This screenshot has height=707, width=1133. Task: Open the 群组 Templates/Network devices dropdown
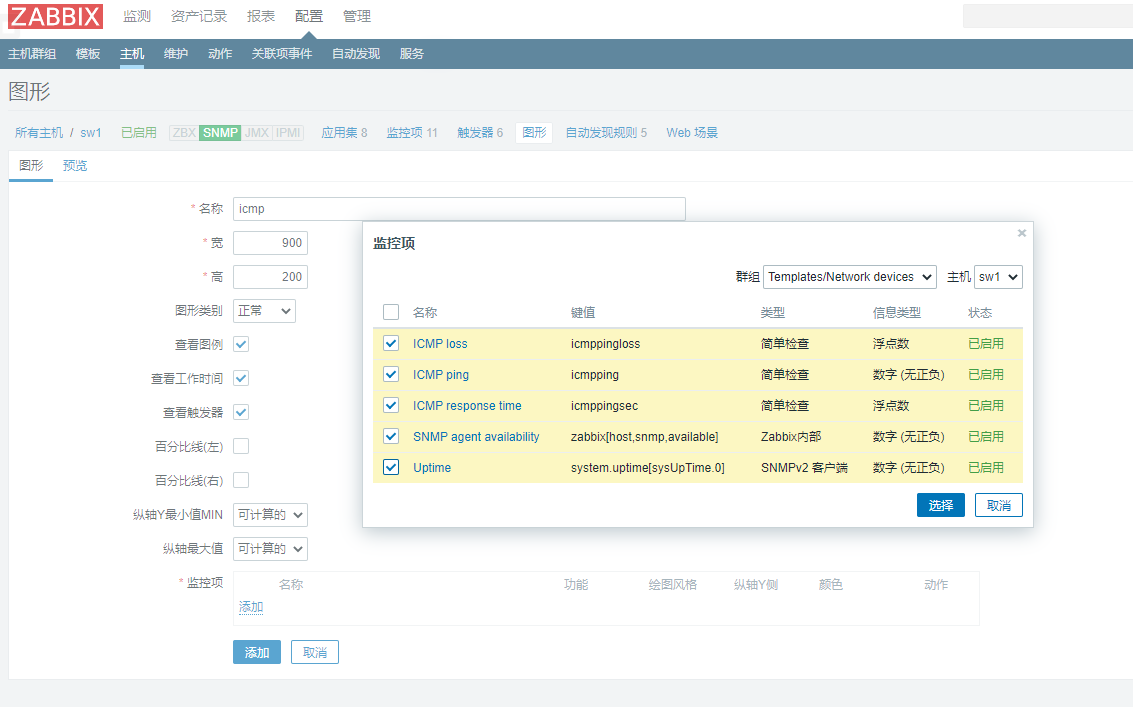[850, 277]
